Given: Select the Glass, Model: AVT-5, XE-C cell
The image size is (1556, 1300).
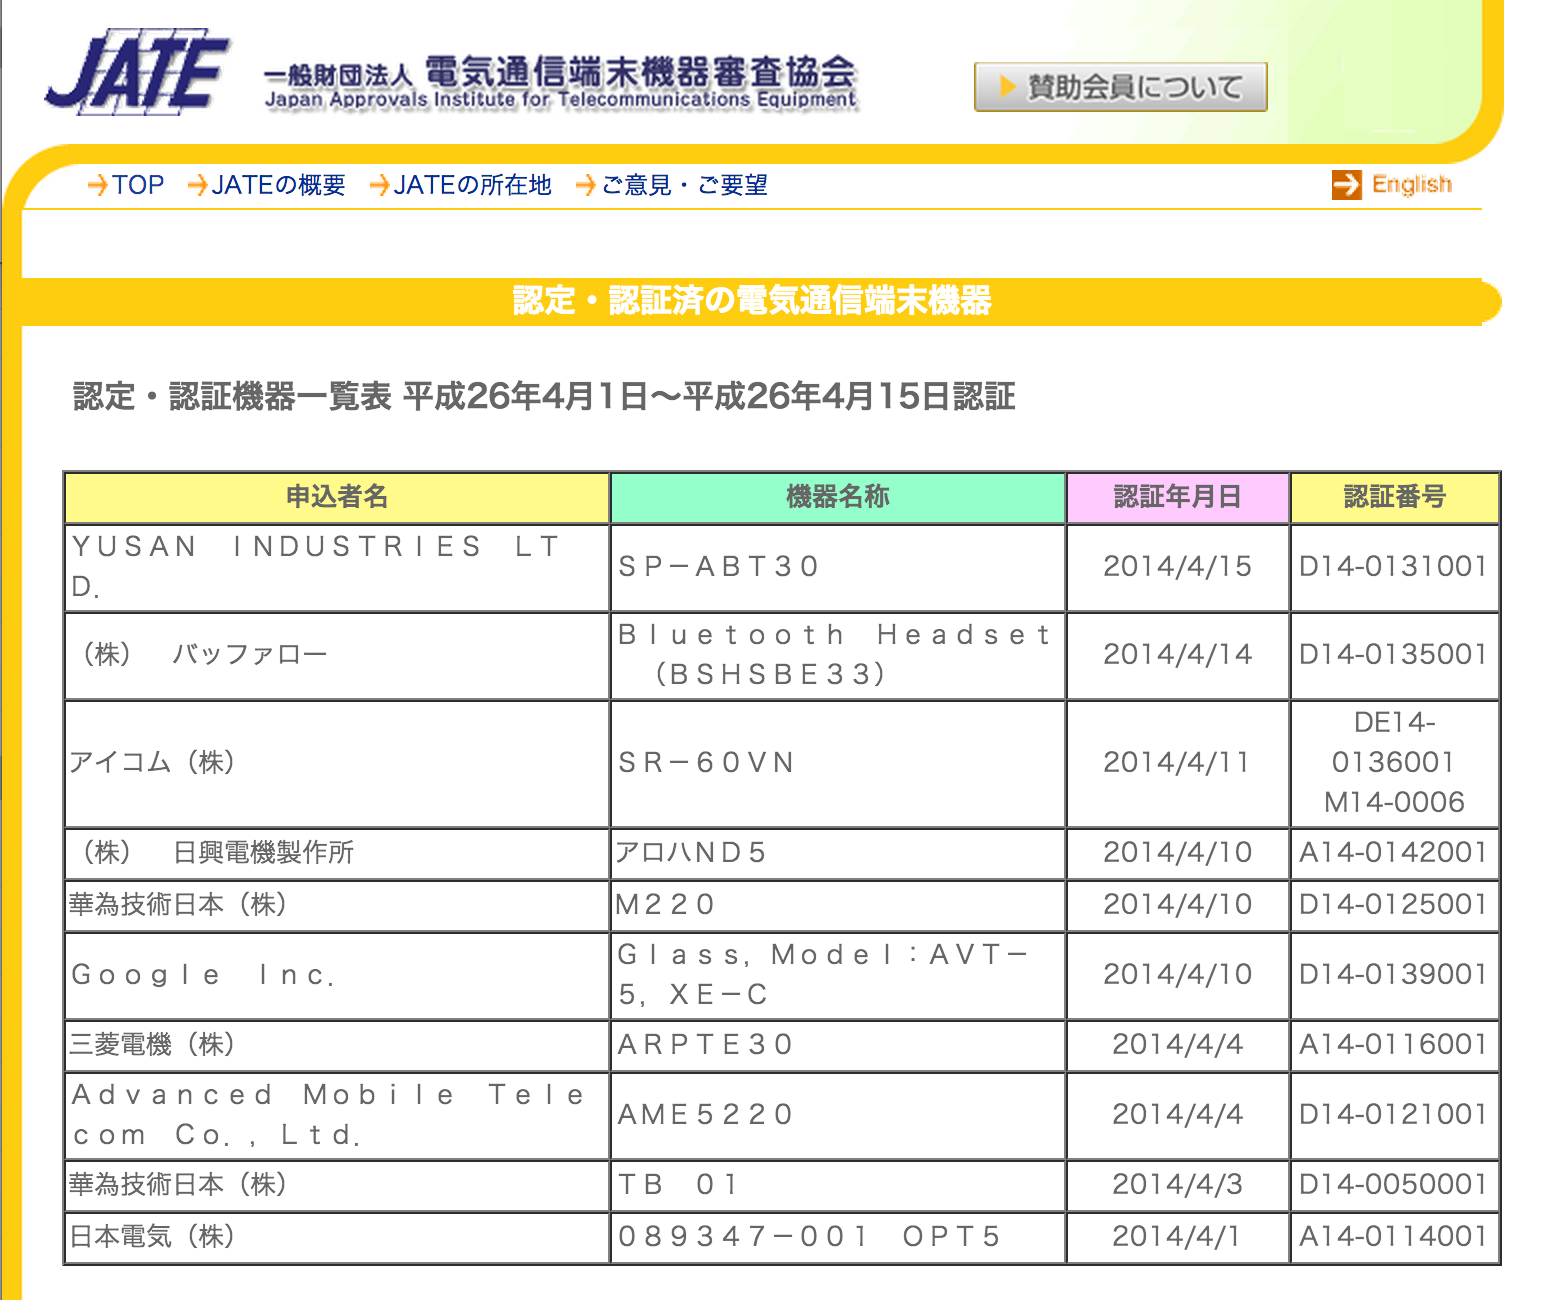Looking at the screenshot, I should [838, 975].
